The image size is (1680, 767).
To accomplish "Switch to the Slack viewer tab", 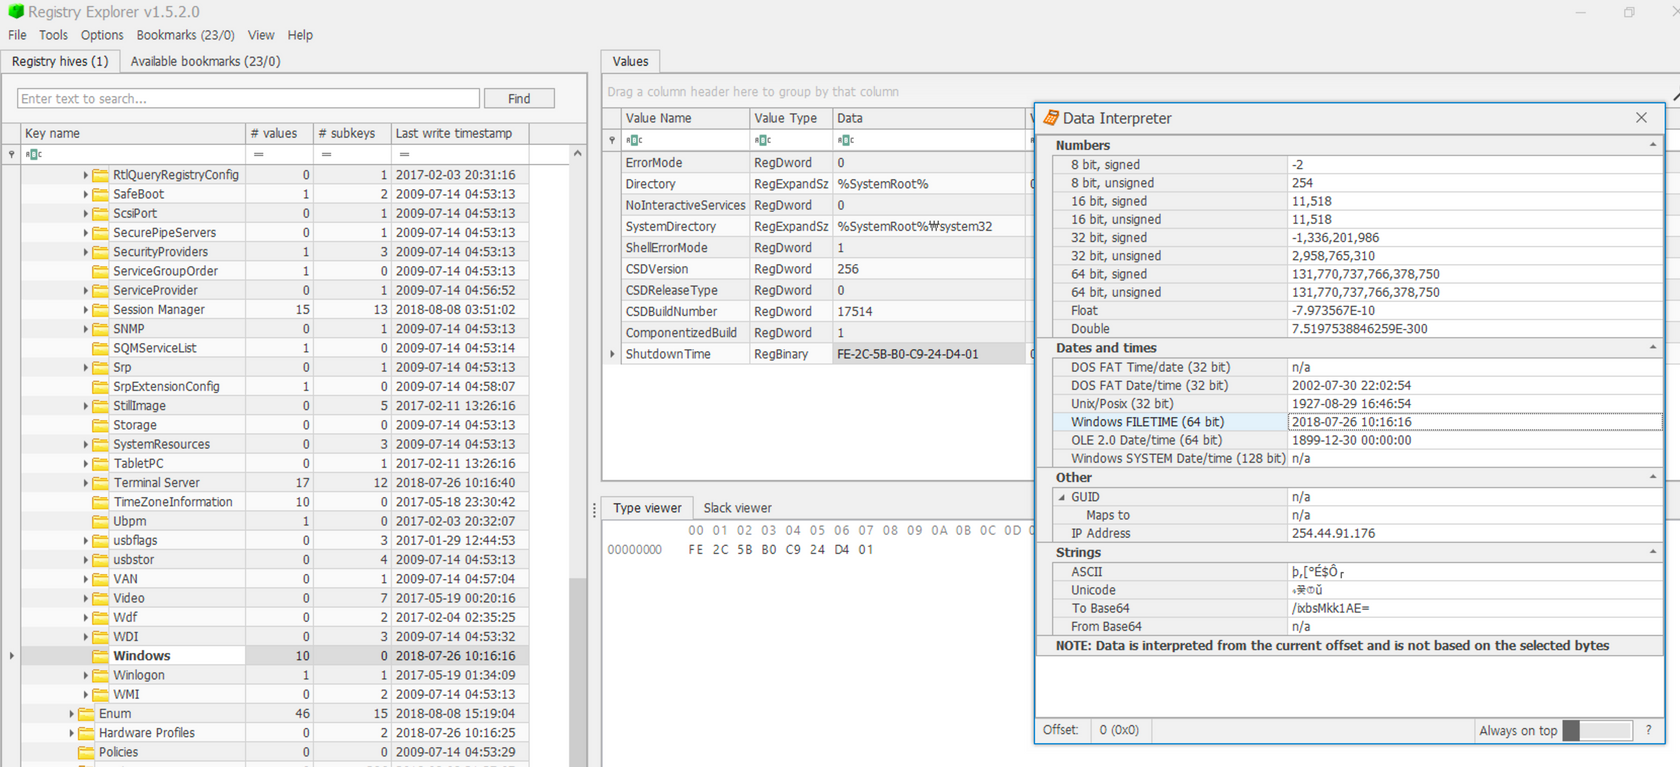I will click(737, 508).
